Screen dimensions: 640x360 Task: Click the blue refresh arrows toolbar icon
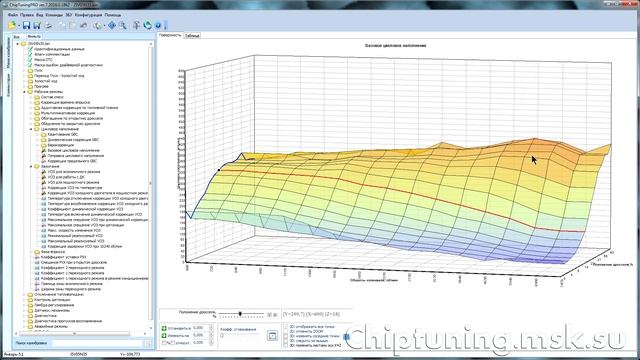coord(147,25)
